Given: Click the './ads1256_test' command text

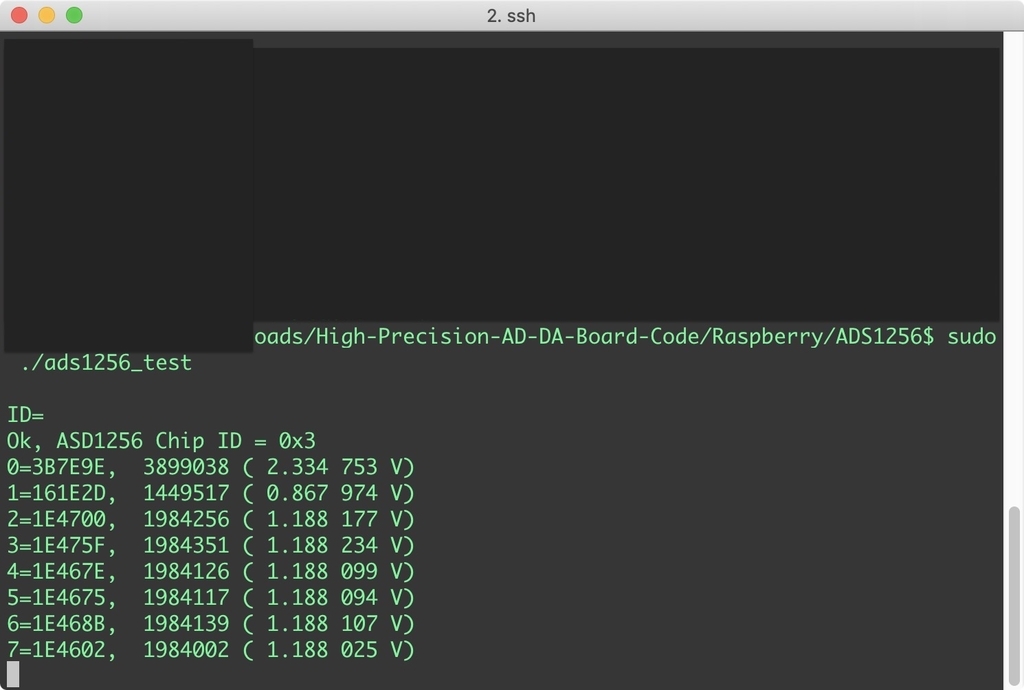Looking at the screenshot, I should (106, 362).
